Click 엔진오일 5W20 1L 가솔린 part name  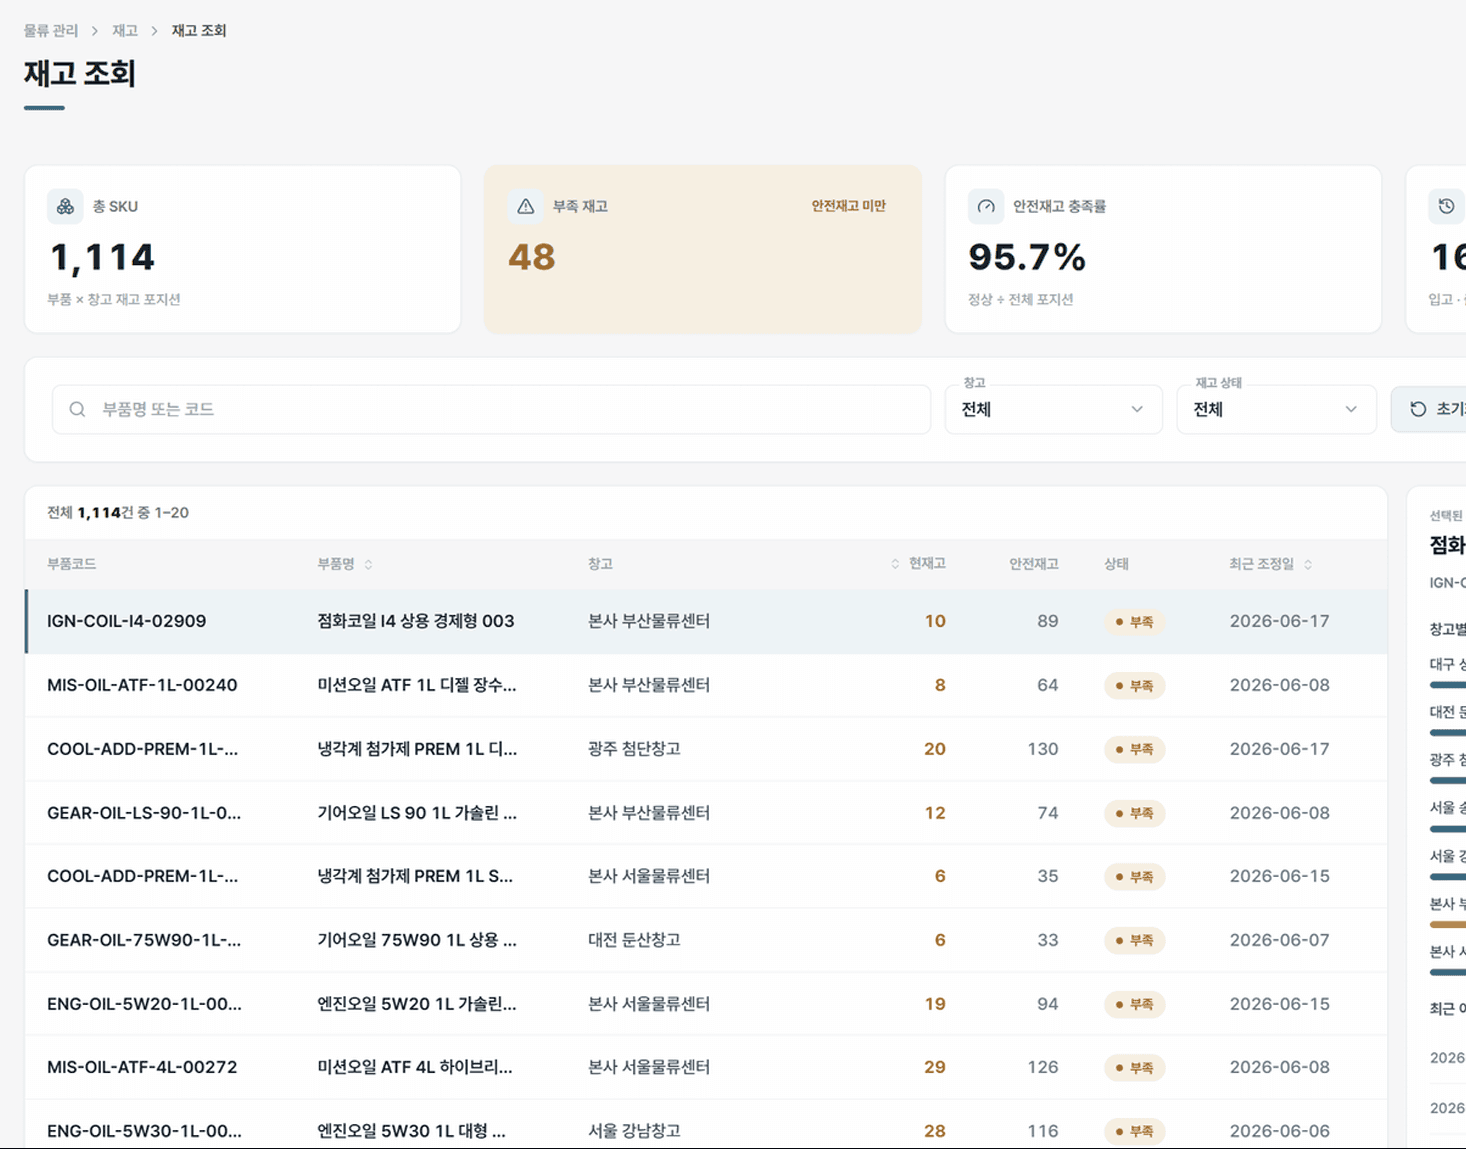pyautogui.click(x=417, y=1004)
